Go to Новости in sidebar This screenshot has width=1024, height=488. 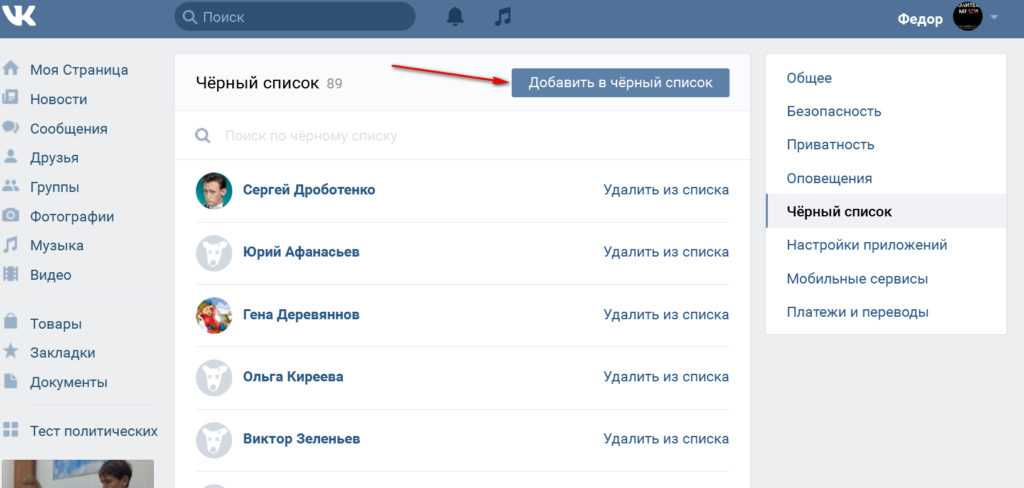(58, 99)
